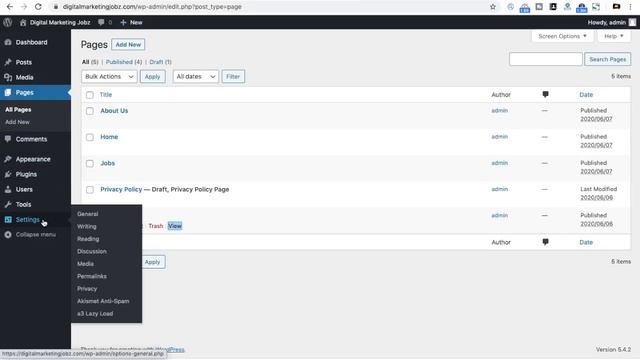Click the Tools wrench icon
This screenshot has height=360, width=640.
coord(8,204)
